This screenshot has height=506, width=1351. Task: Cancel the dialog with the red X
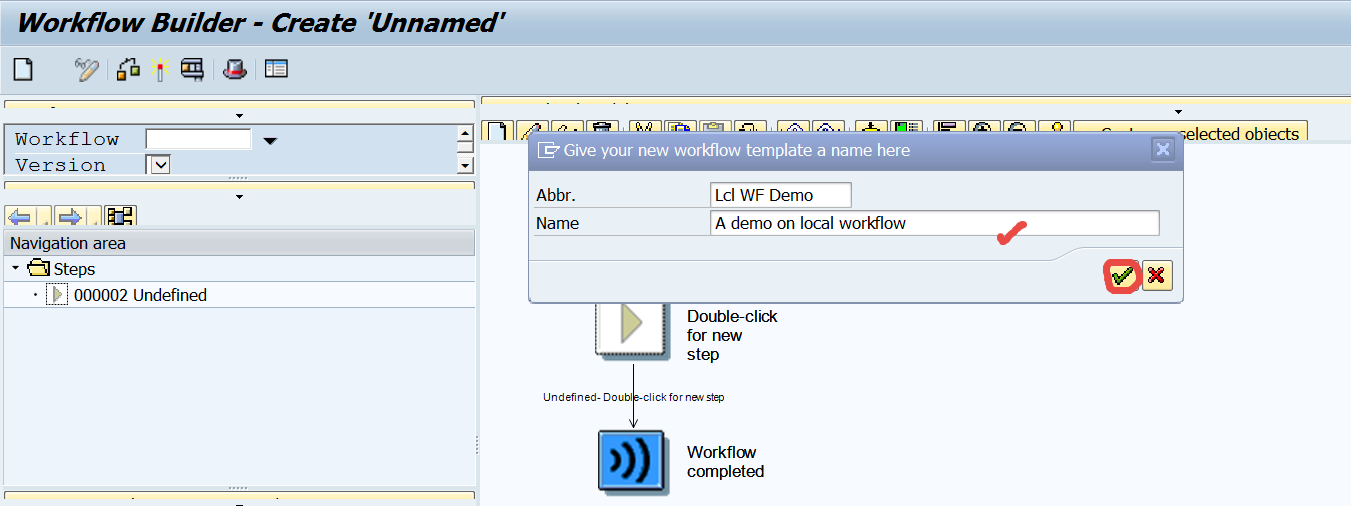[x=1157, y=276]
